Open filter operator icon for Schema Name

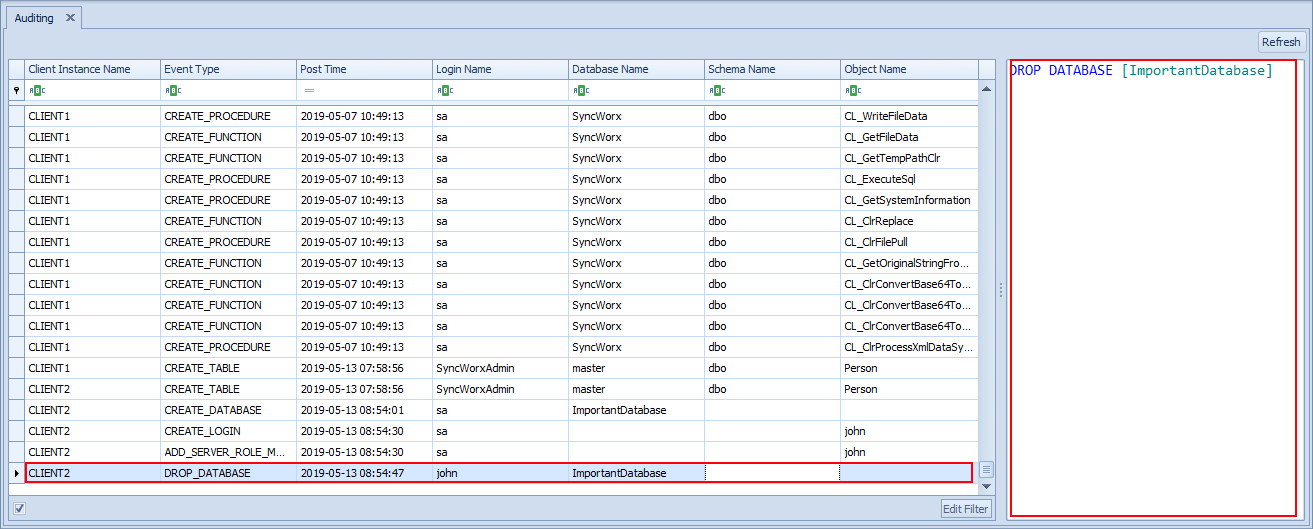coord(716,90)
